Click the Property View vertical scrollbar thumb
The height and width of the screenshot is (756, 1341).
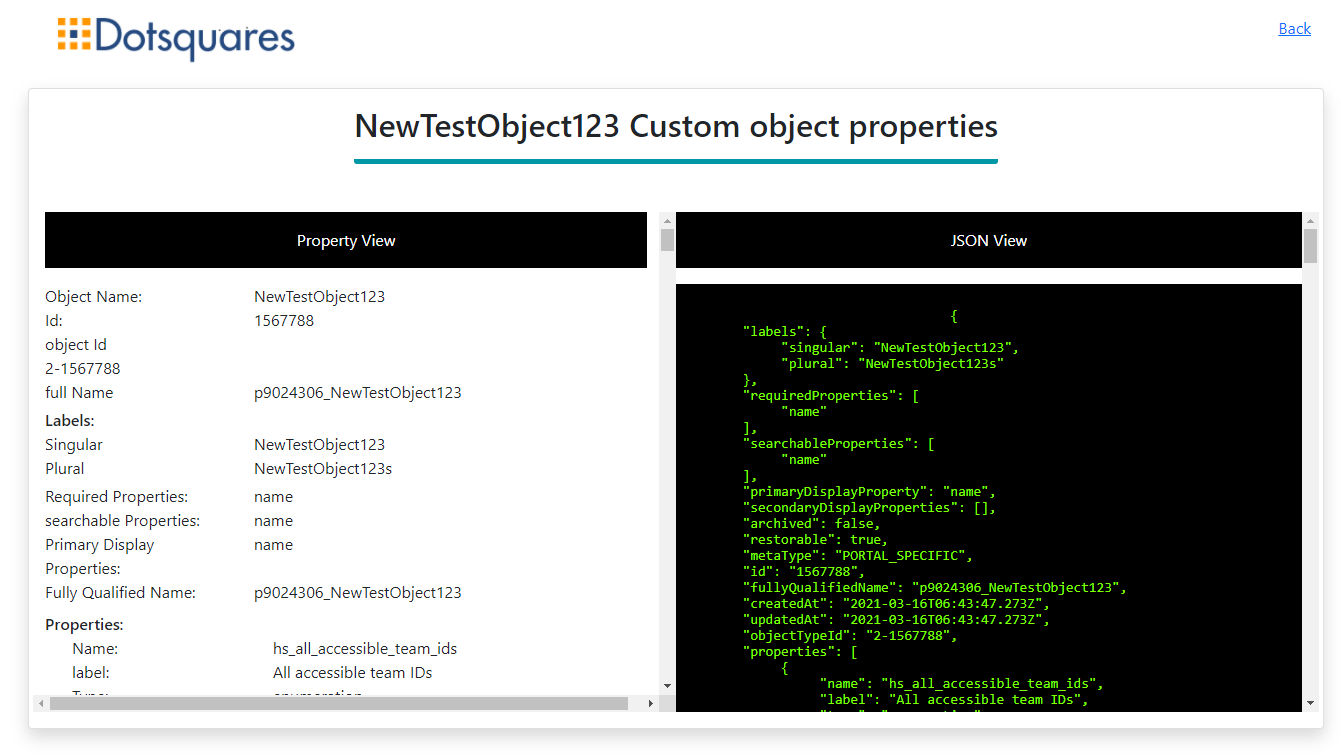click(x=668, y=240)
